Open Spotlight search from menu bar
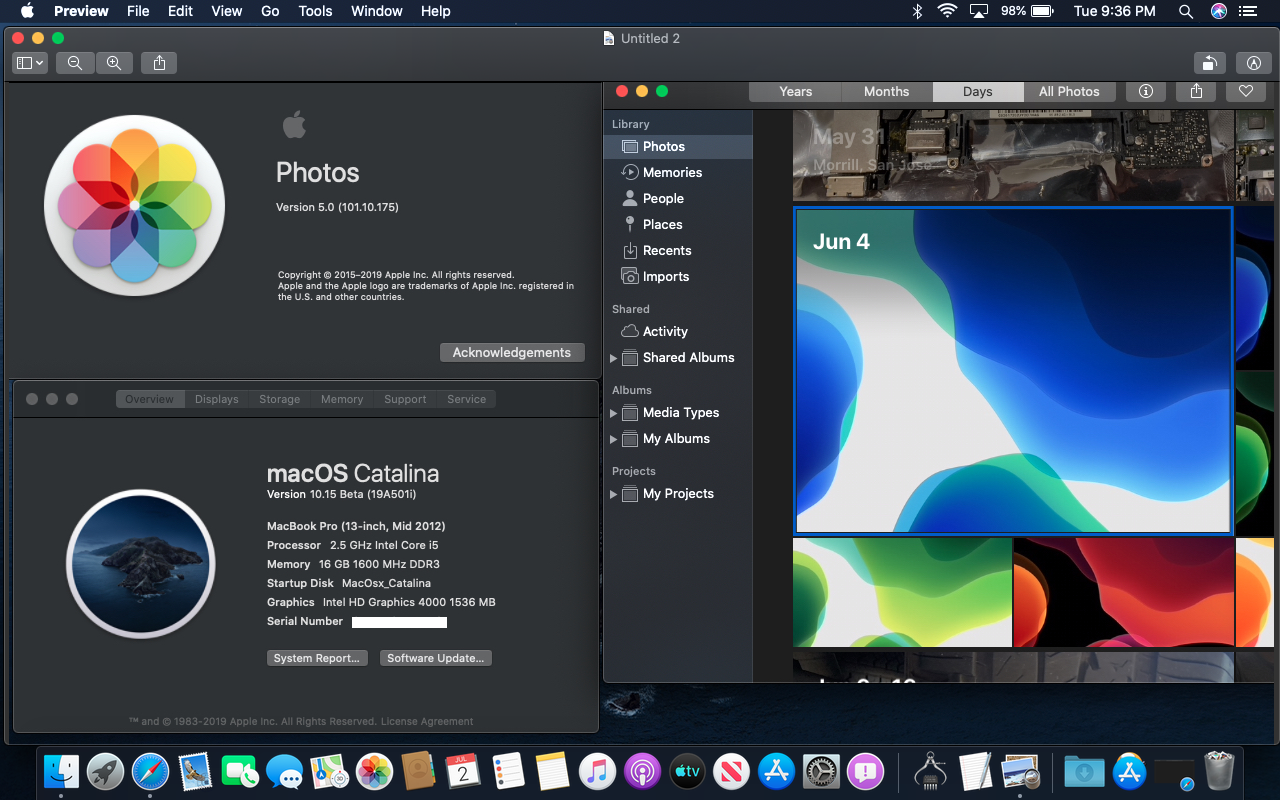This screenshot has height=800, width=1280. point(1186,11)
